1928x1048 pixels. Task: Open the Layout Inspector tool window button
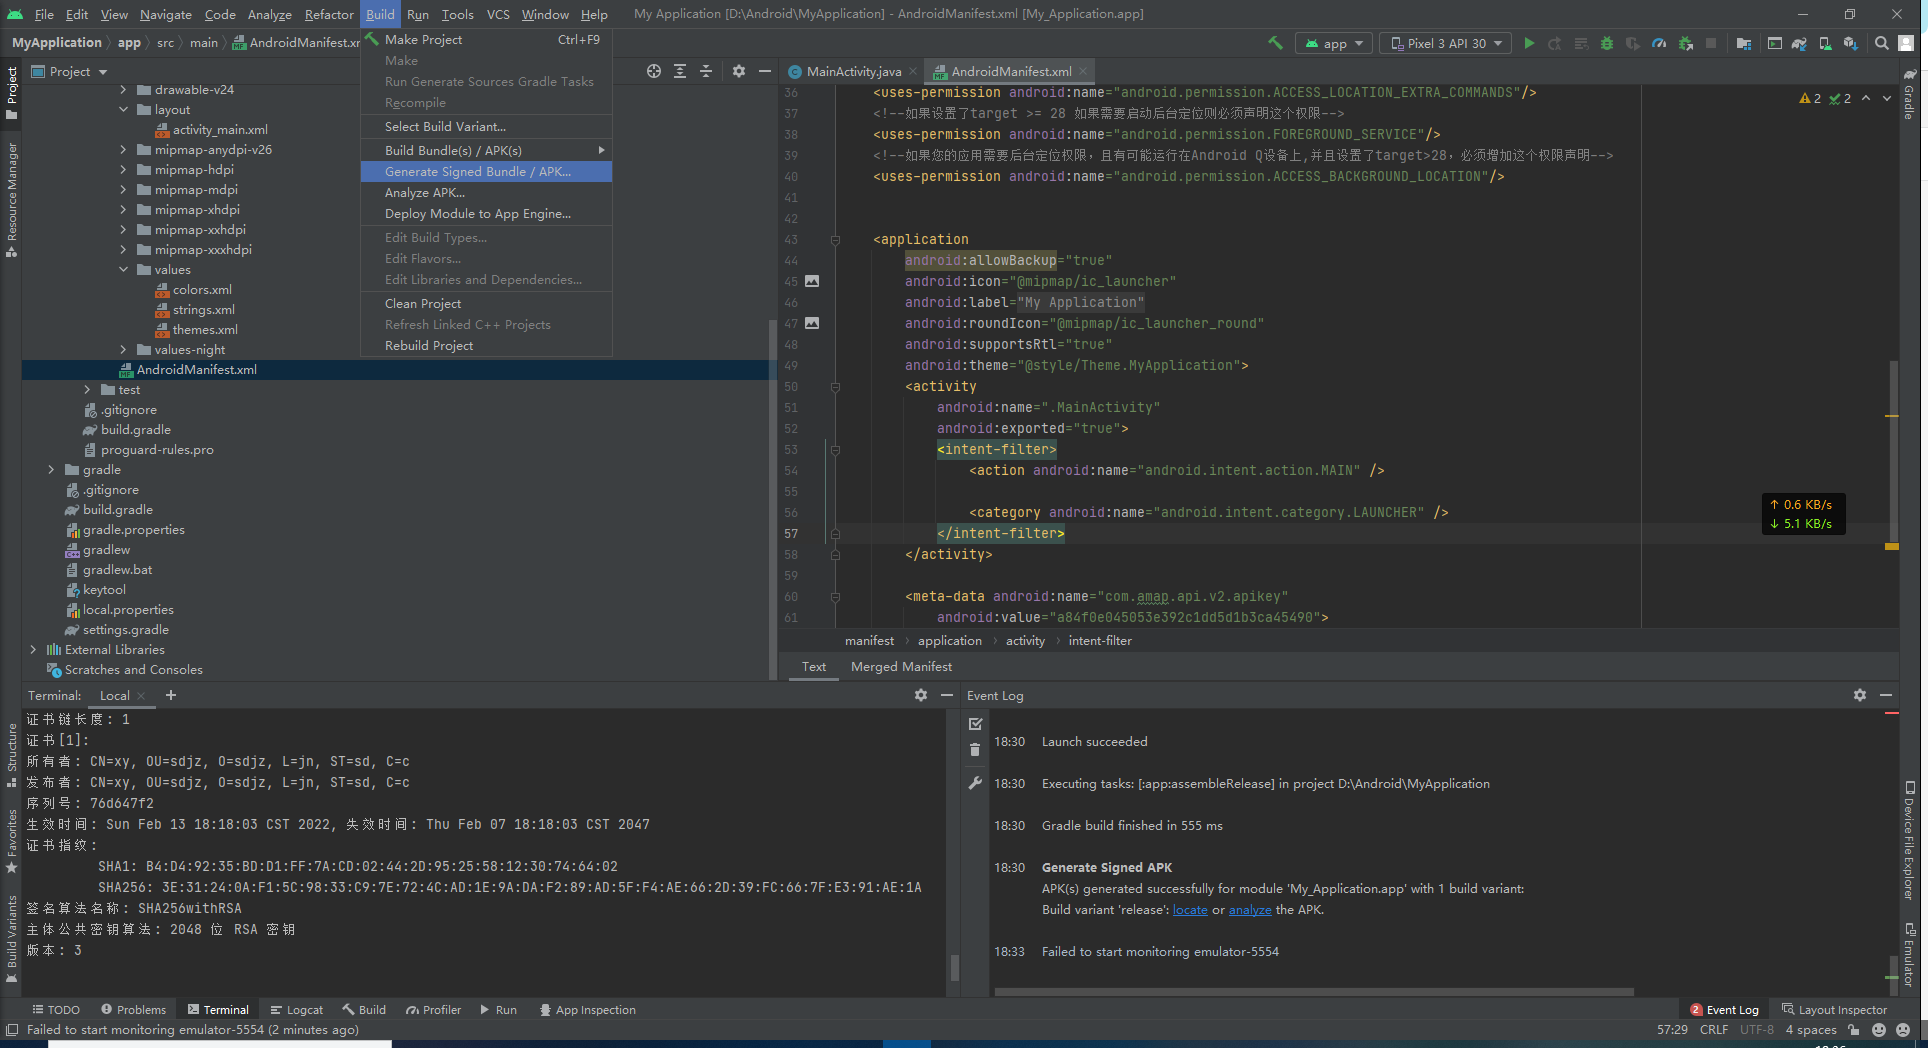tap(1834, 1009)
